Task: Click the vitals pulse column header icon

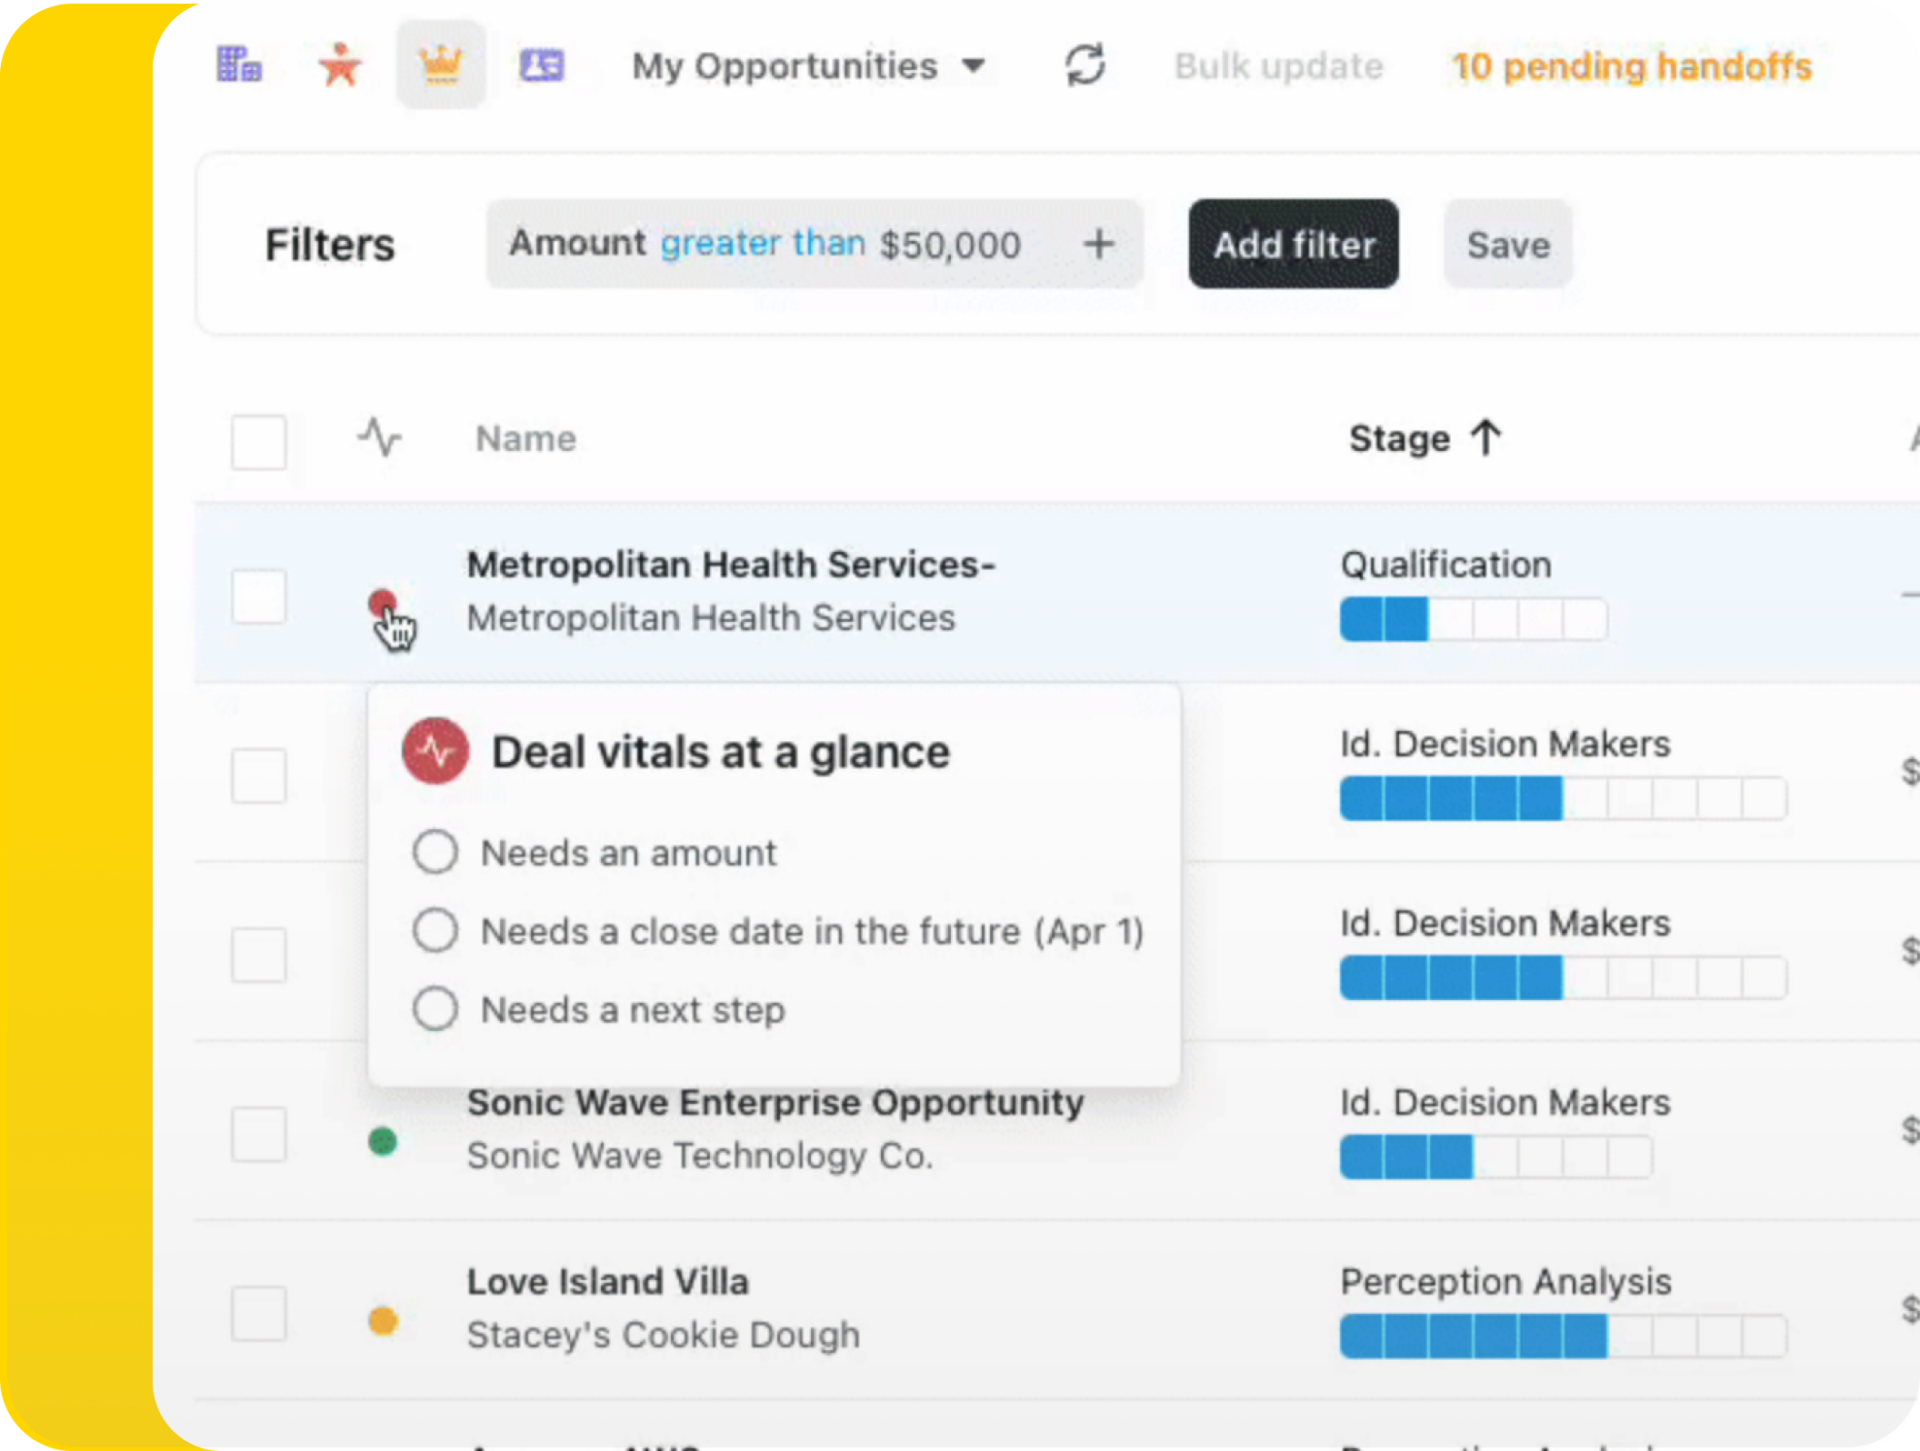Action: point(379,437)
